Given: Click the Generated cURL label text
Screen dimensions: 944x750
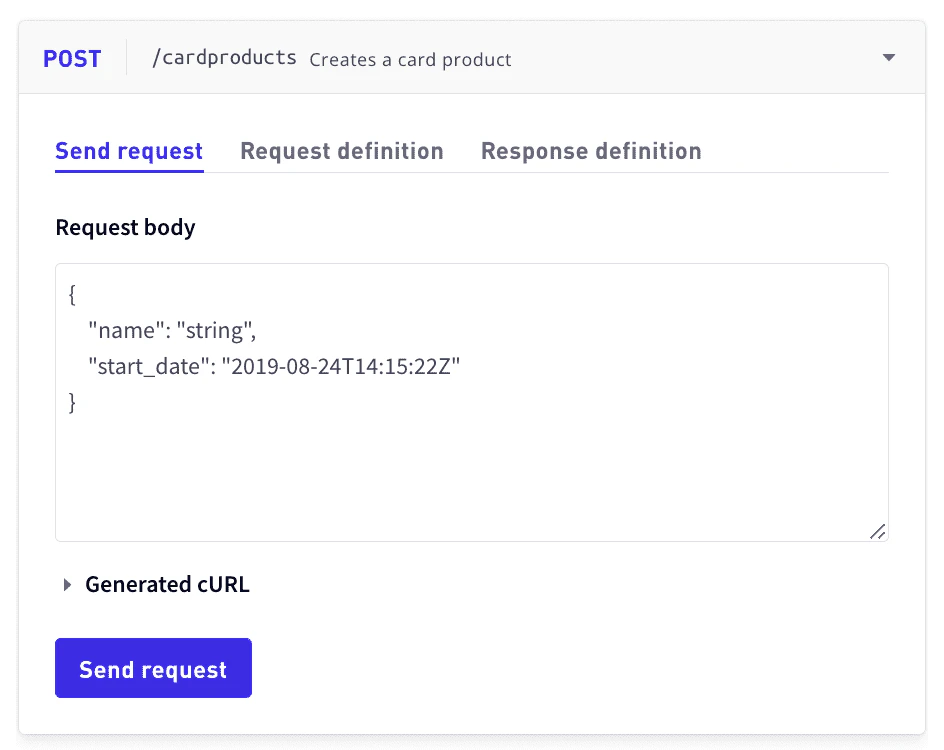Looking at the screenshot, I should pyautogui.click(x=167, y=584).
